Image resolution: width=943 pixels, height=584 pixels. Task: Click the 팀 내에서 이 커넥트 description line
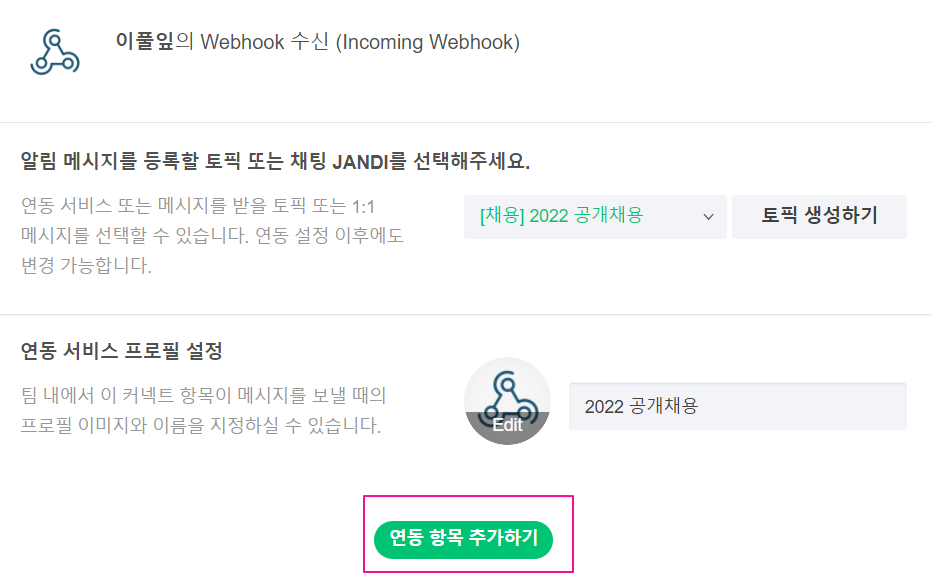click(203, 396)
